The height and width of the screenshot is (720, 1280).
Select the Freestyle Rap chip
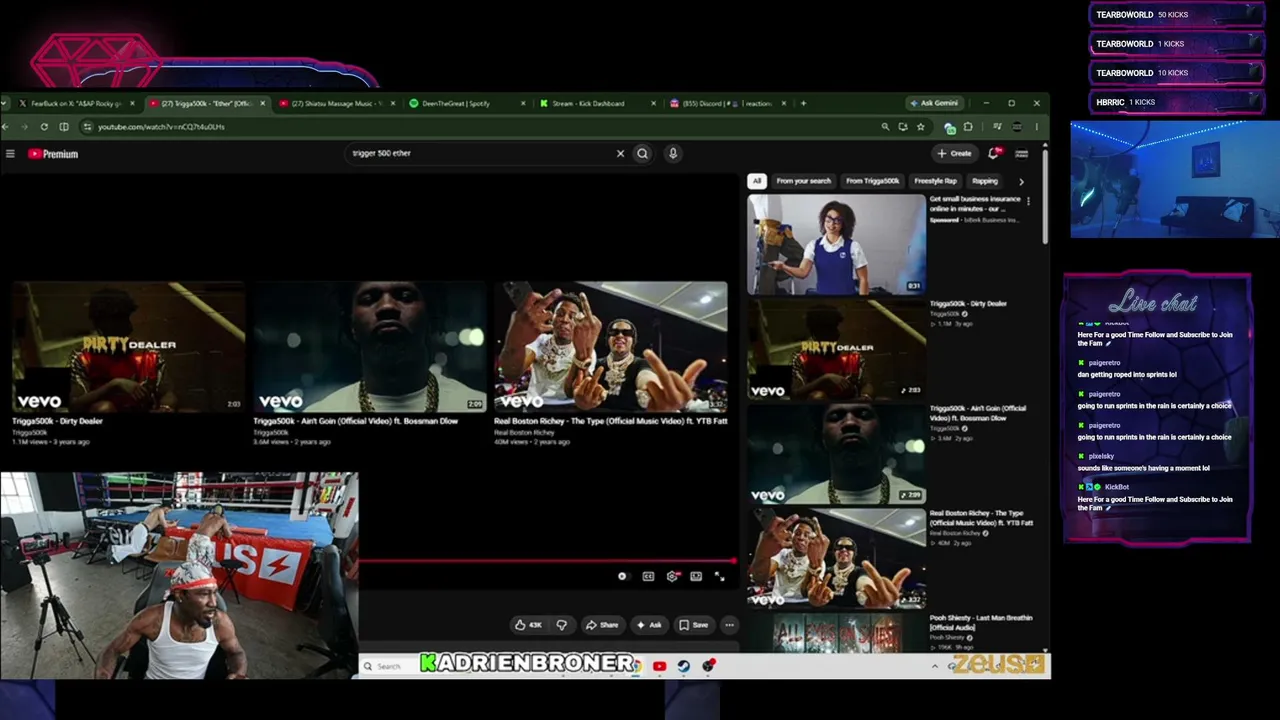click(x=936, y=181)
